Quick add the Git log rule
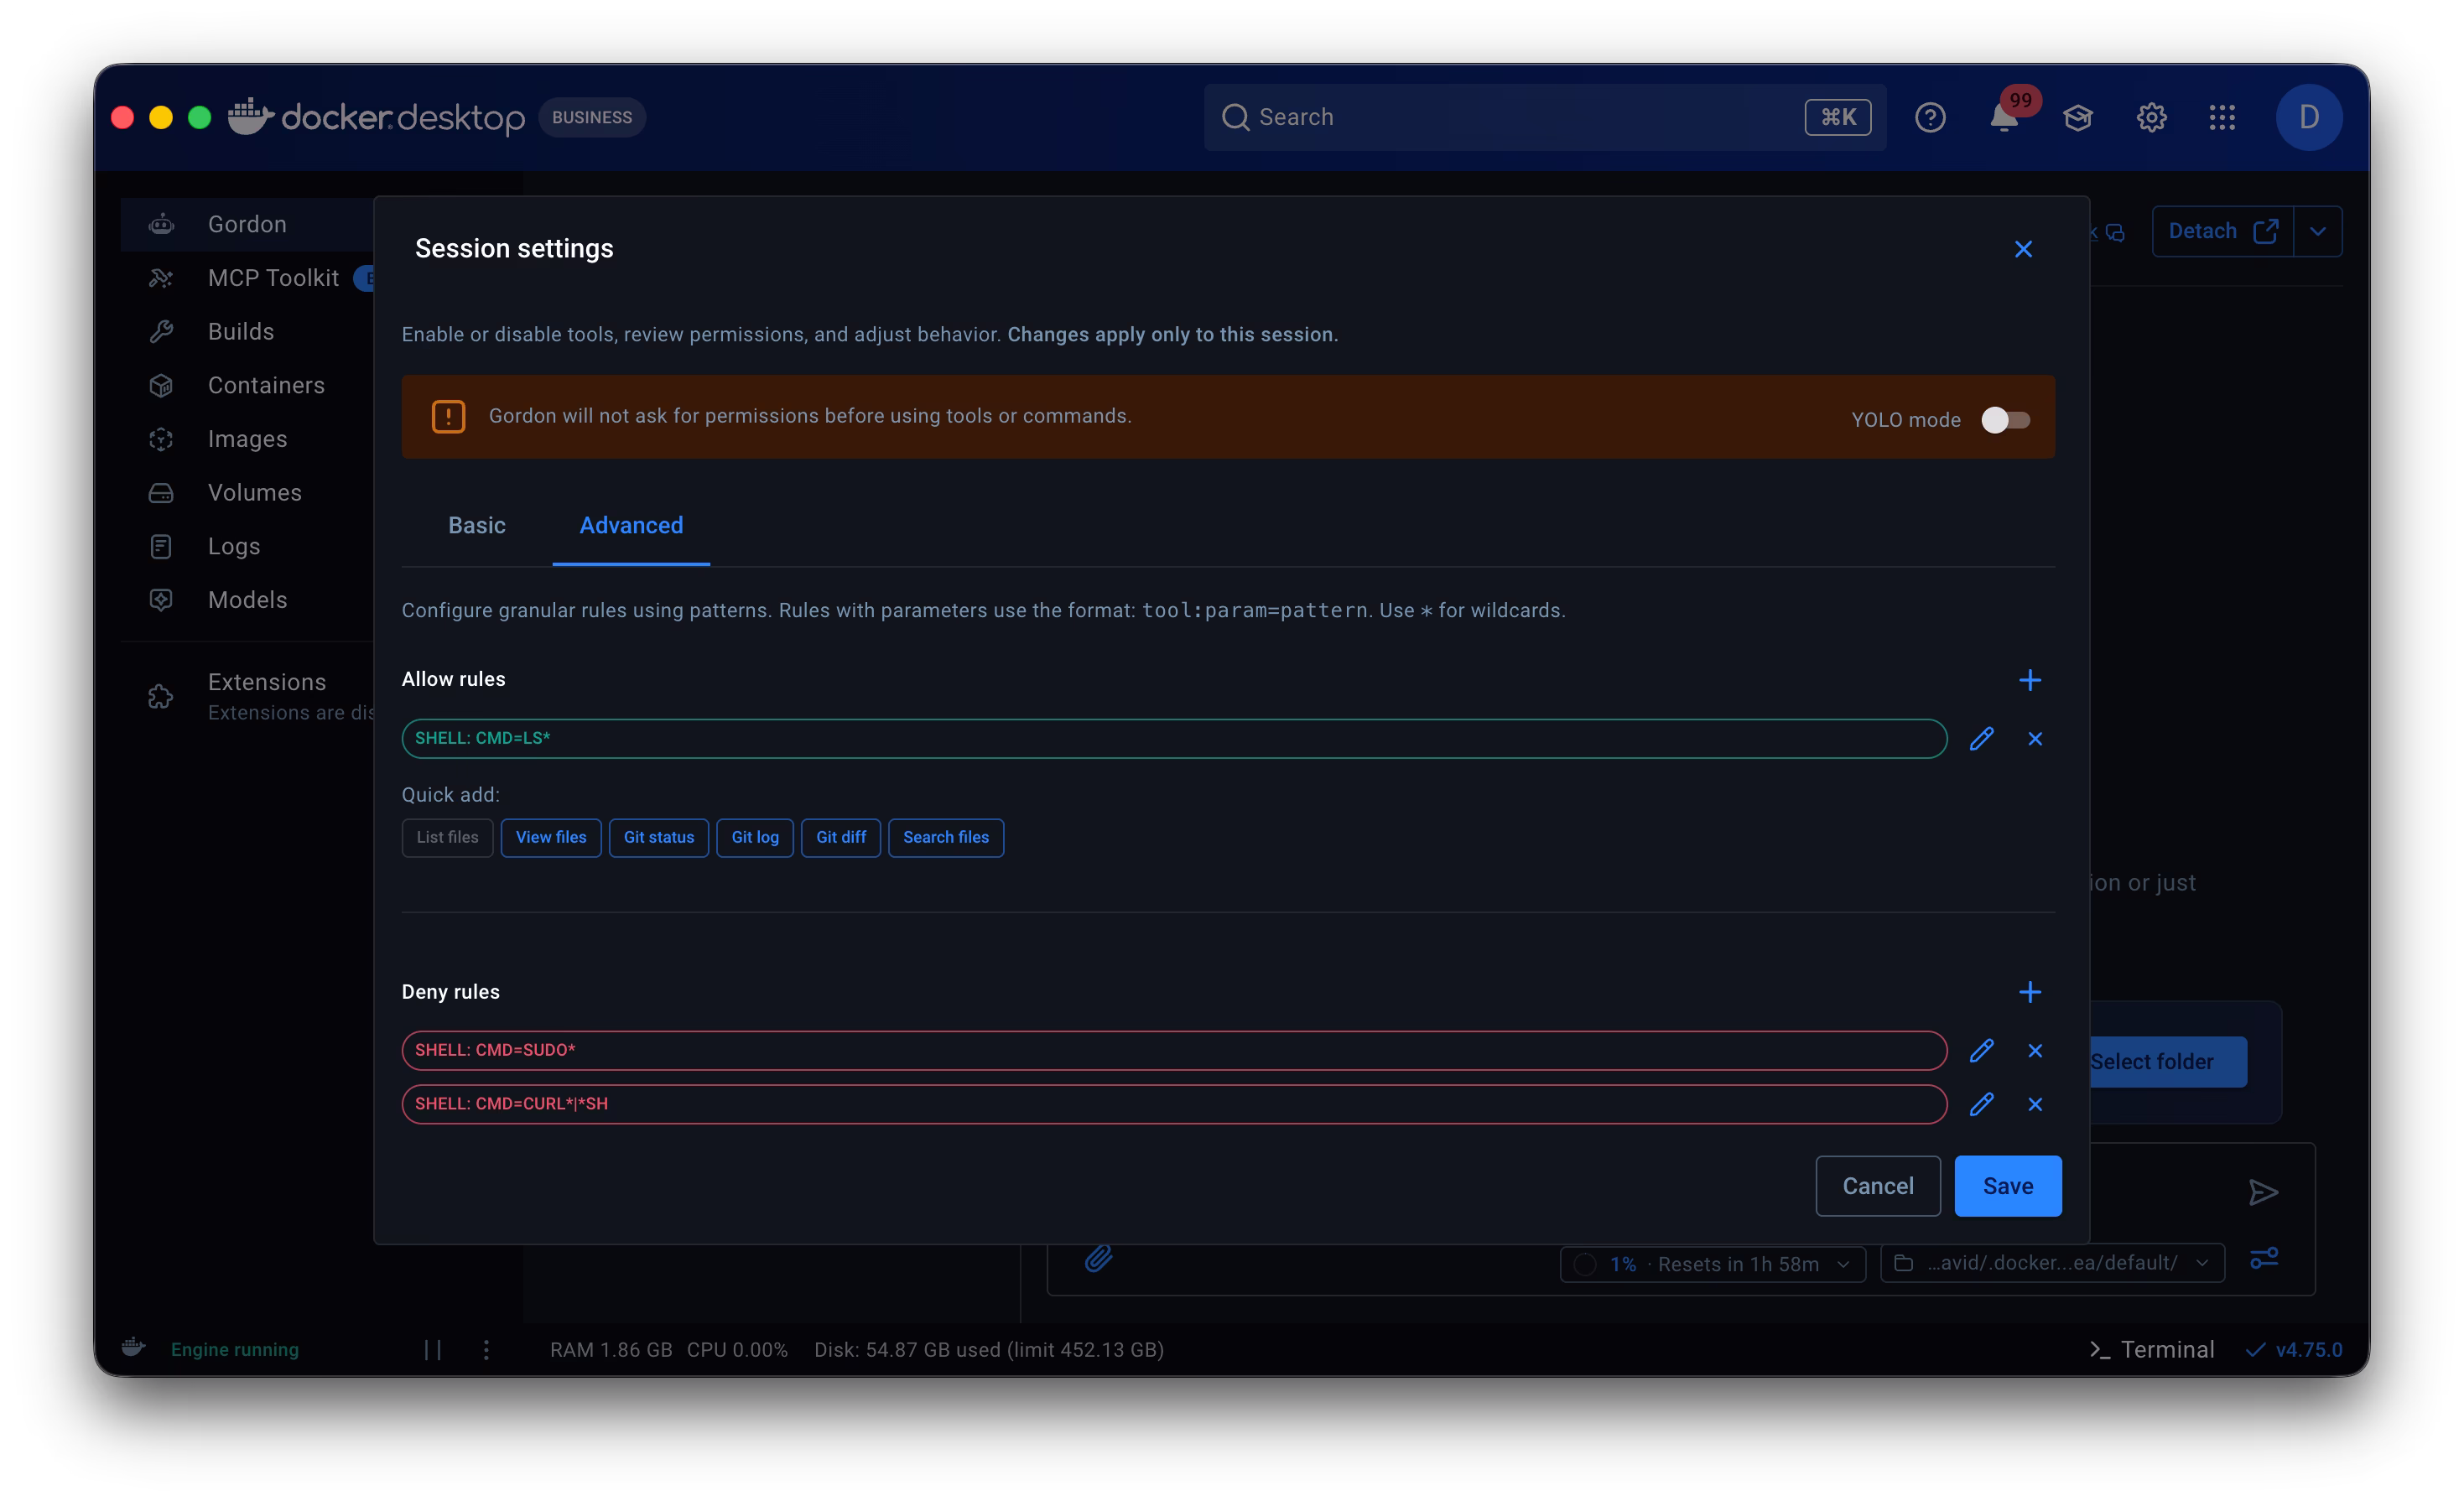The width and height of the screenshot is (2464, 1501). [755, 837]
